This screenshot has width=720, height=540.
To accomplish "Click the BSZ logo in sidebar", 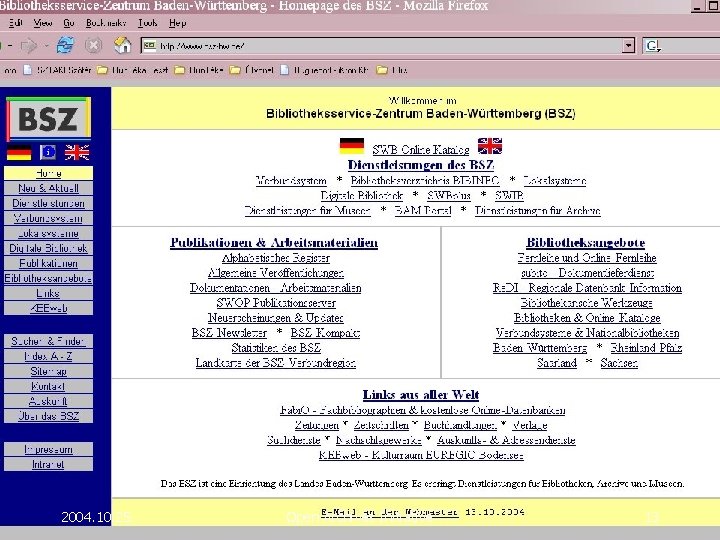I will click(x=48, y=119).
